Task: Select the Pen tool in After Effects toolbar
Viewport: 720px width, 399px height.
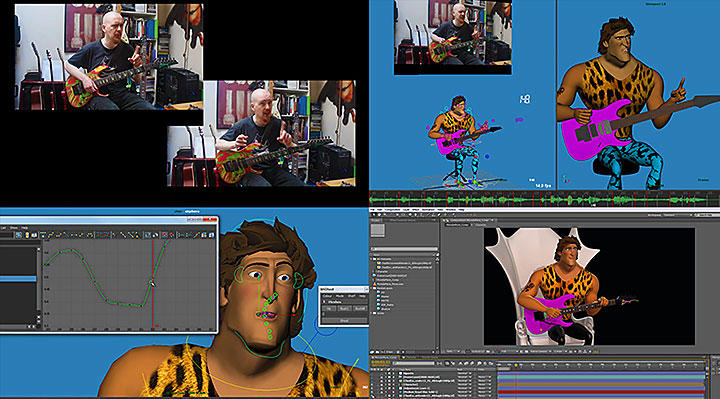Action: (x=416, y=214)
